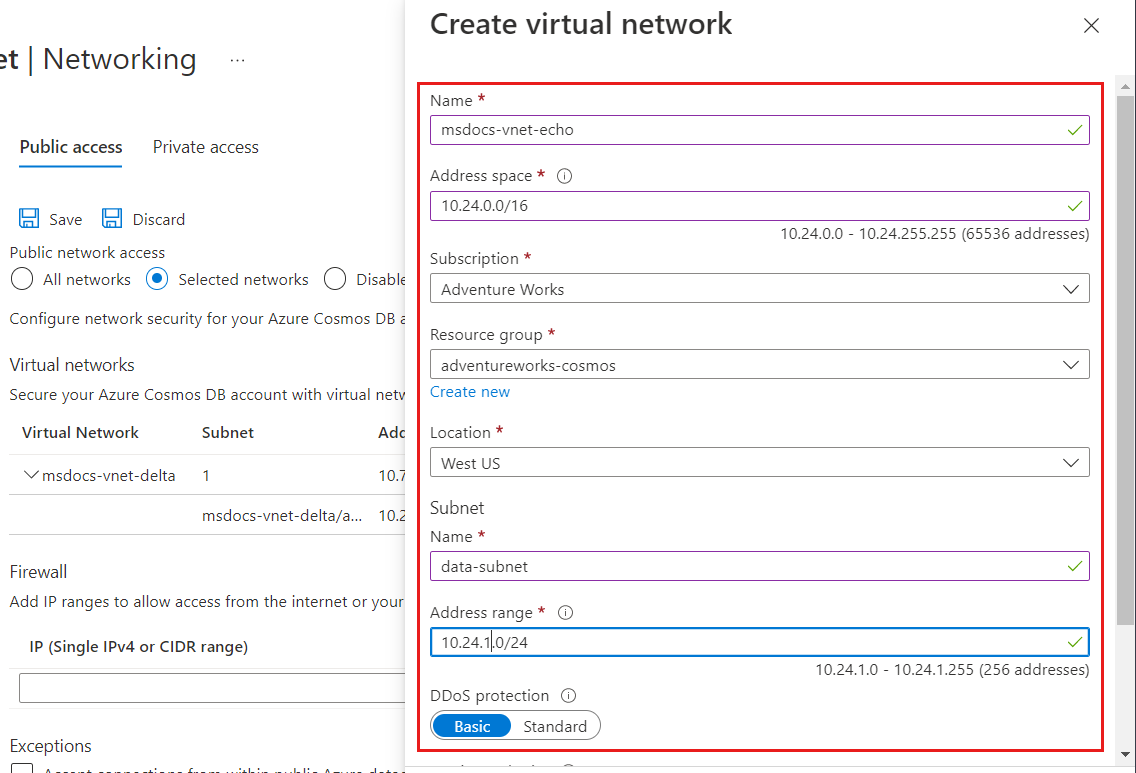Switch DDoS protection to Standard

coord(555,726)
